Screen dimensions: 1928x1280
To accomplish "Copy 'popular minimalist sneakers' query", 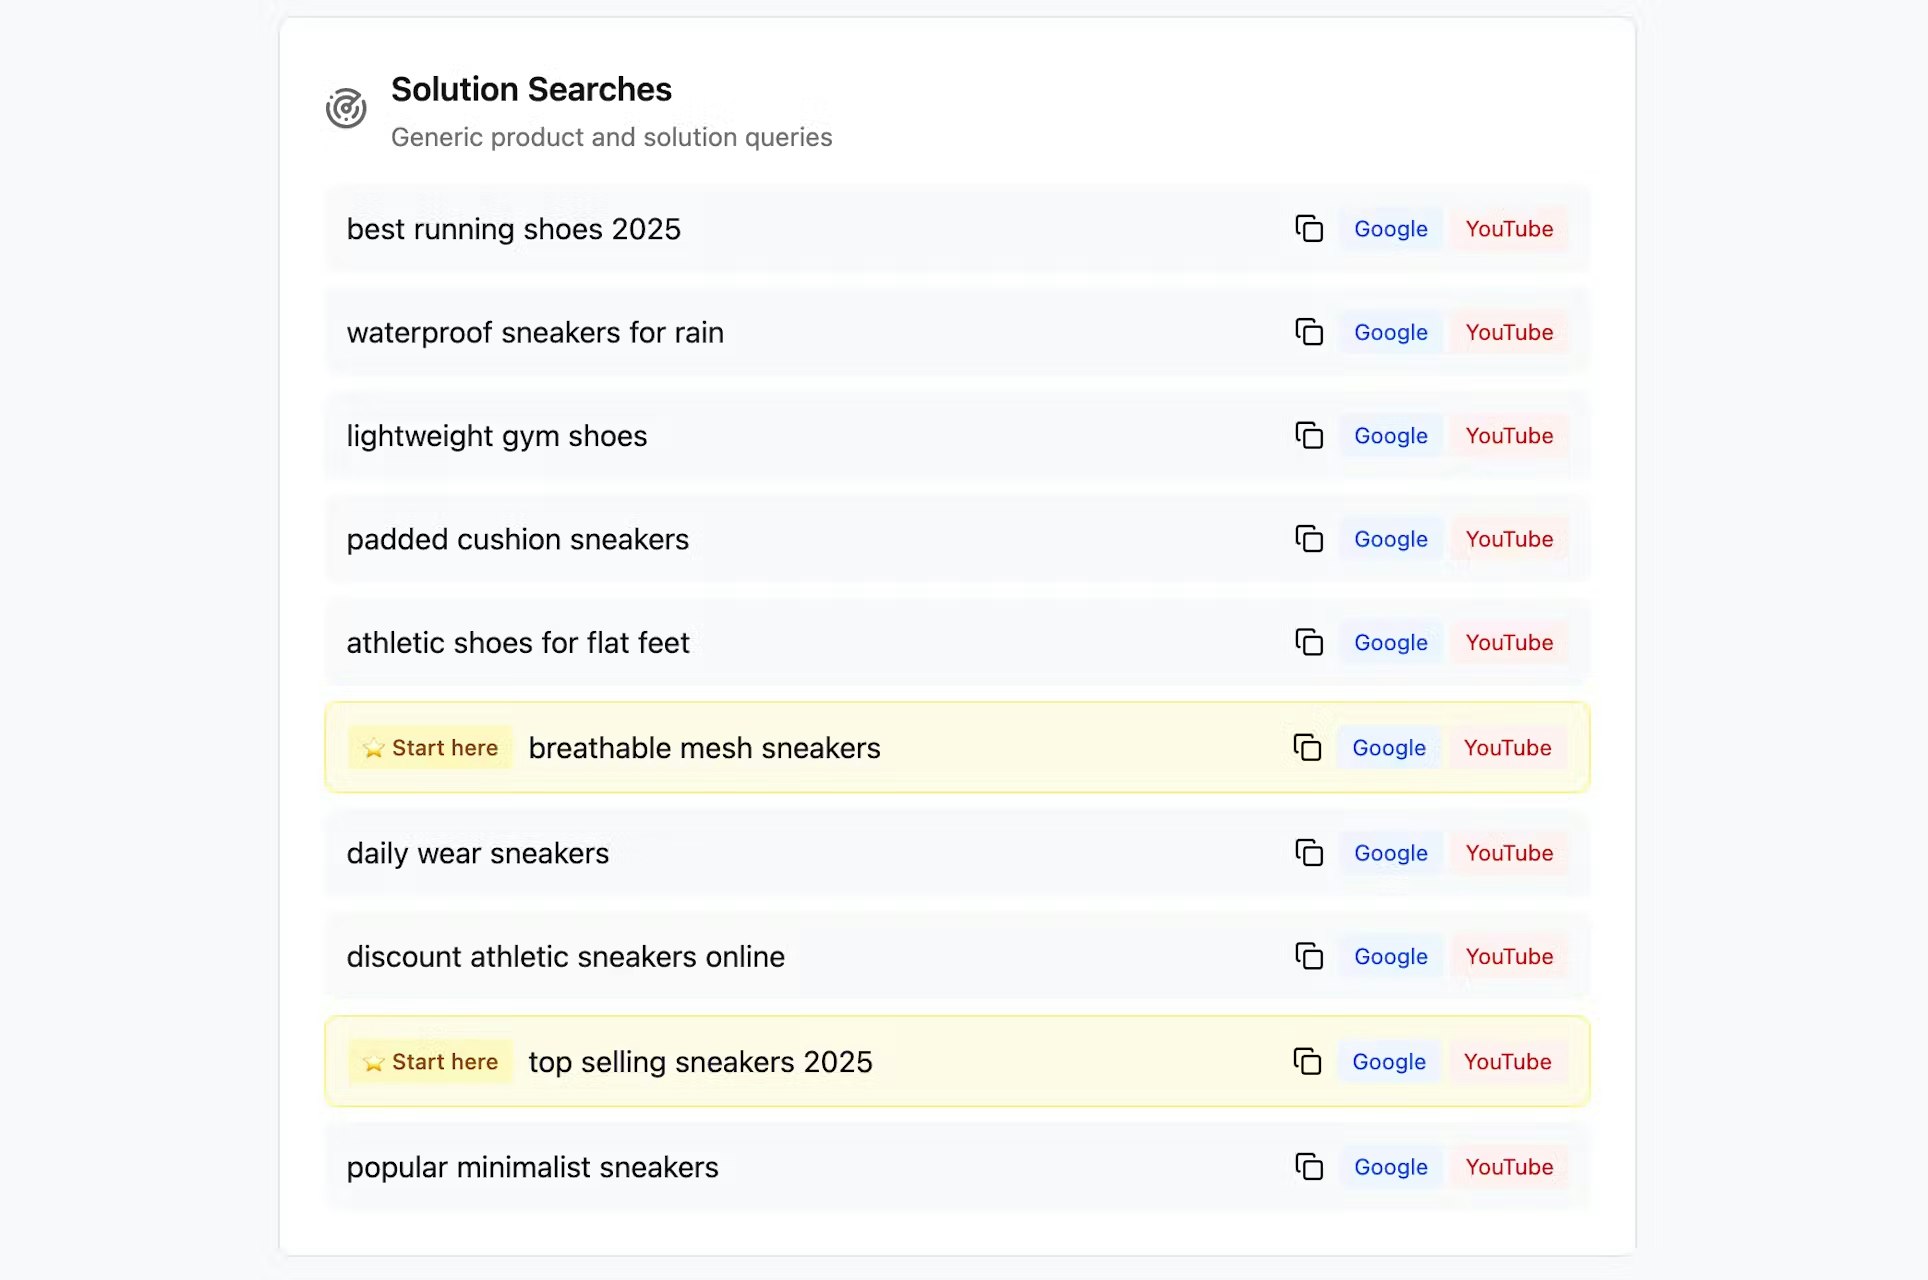I will tap(1309, 1167).
